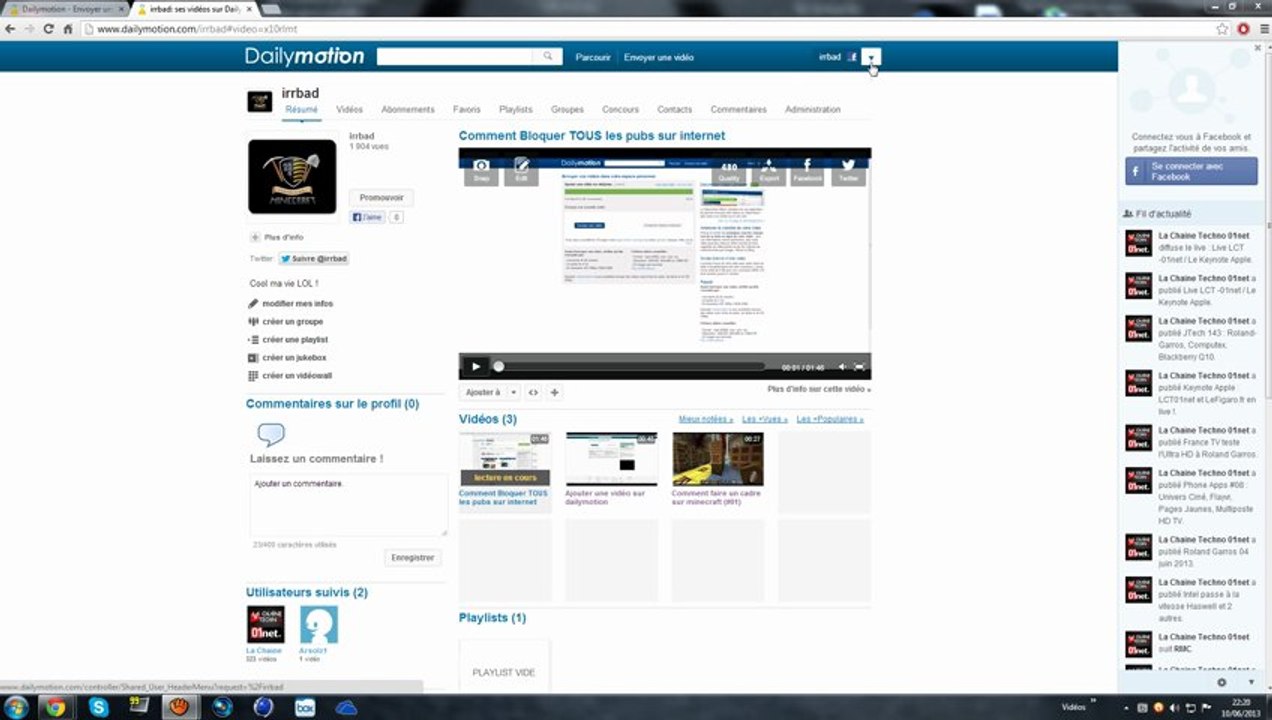Click the Enregistrer comment button
The width and height of the screenshot is (1272, 720).
(x=412, y=558)
